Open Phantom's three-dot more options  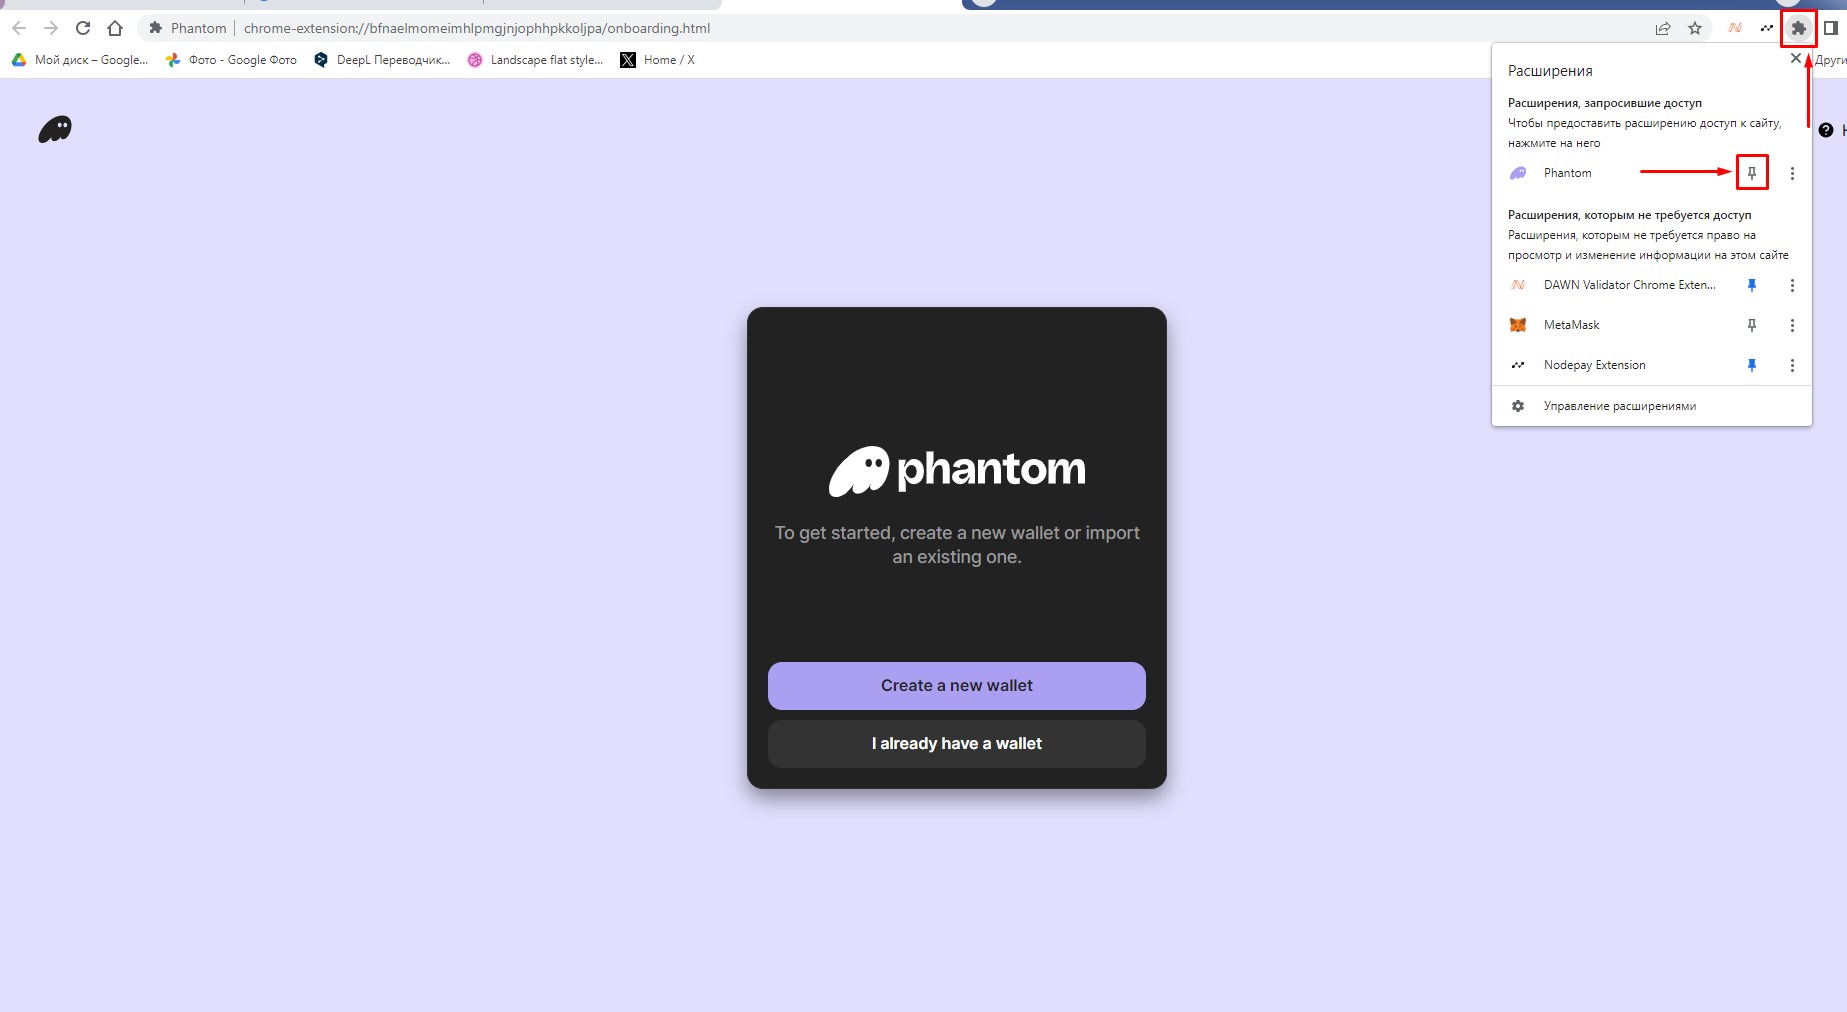click(1792, 173)
